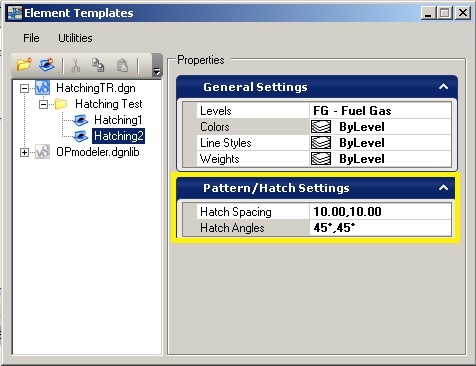
Task: Collapse the General Settings section chevron
Action: [443, 87]
